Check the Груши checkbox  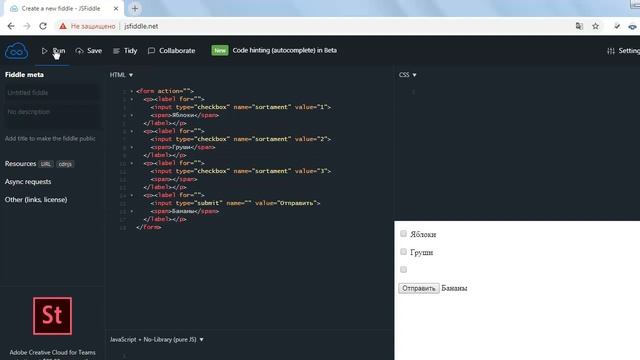(403, 251)
